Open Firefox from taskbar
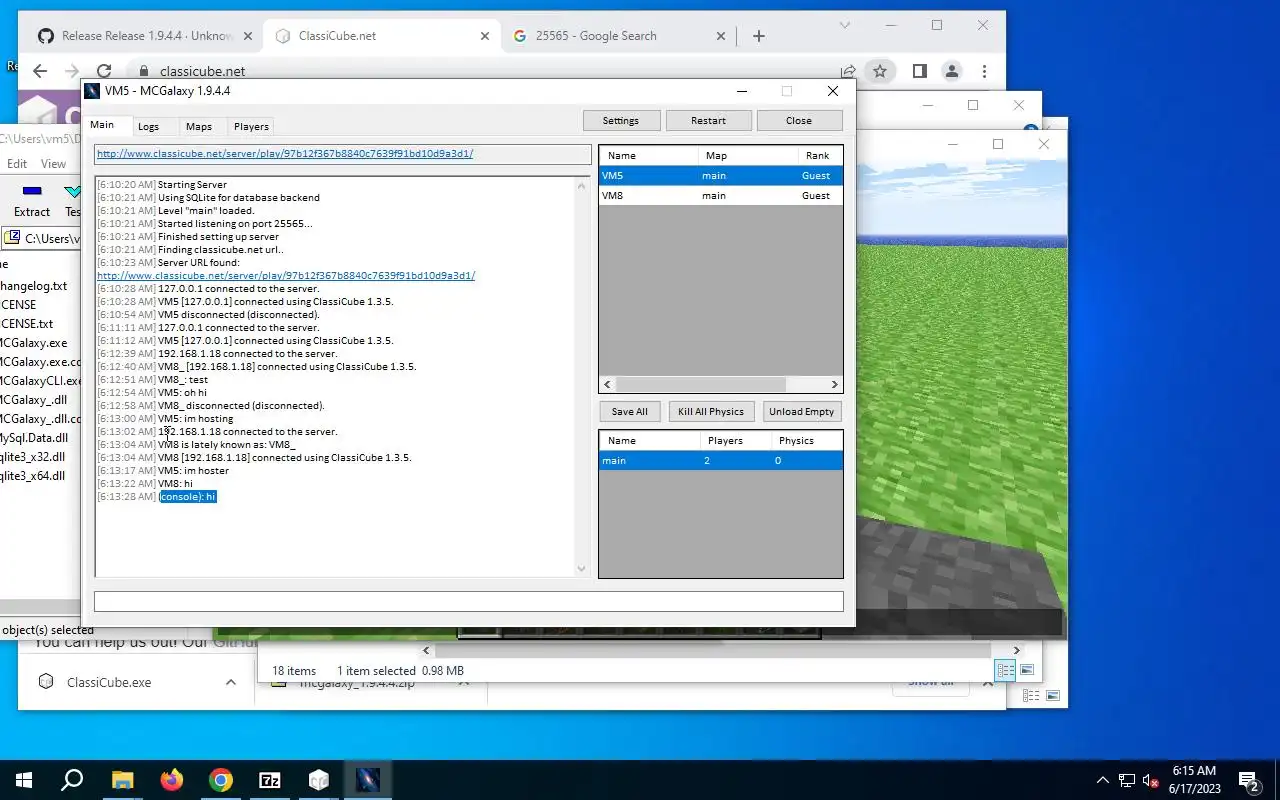 point(171,780)
